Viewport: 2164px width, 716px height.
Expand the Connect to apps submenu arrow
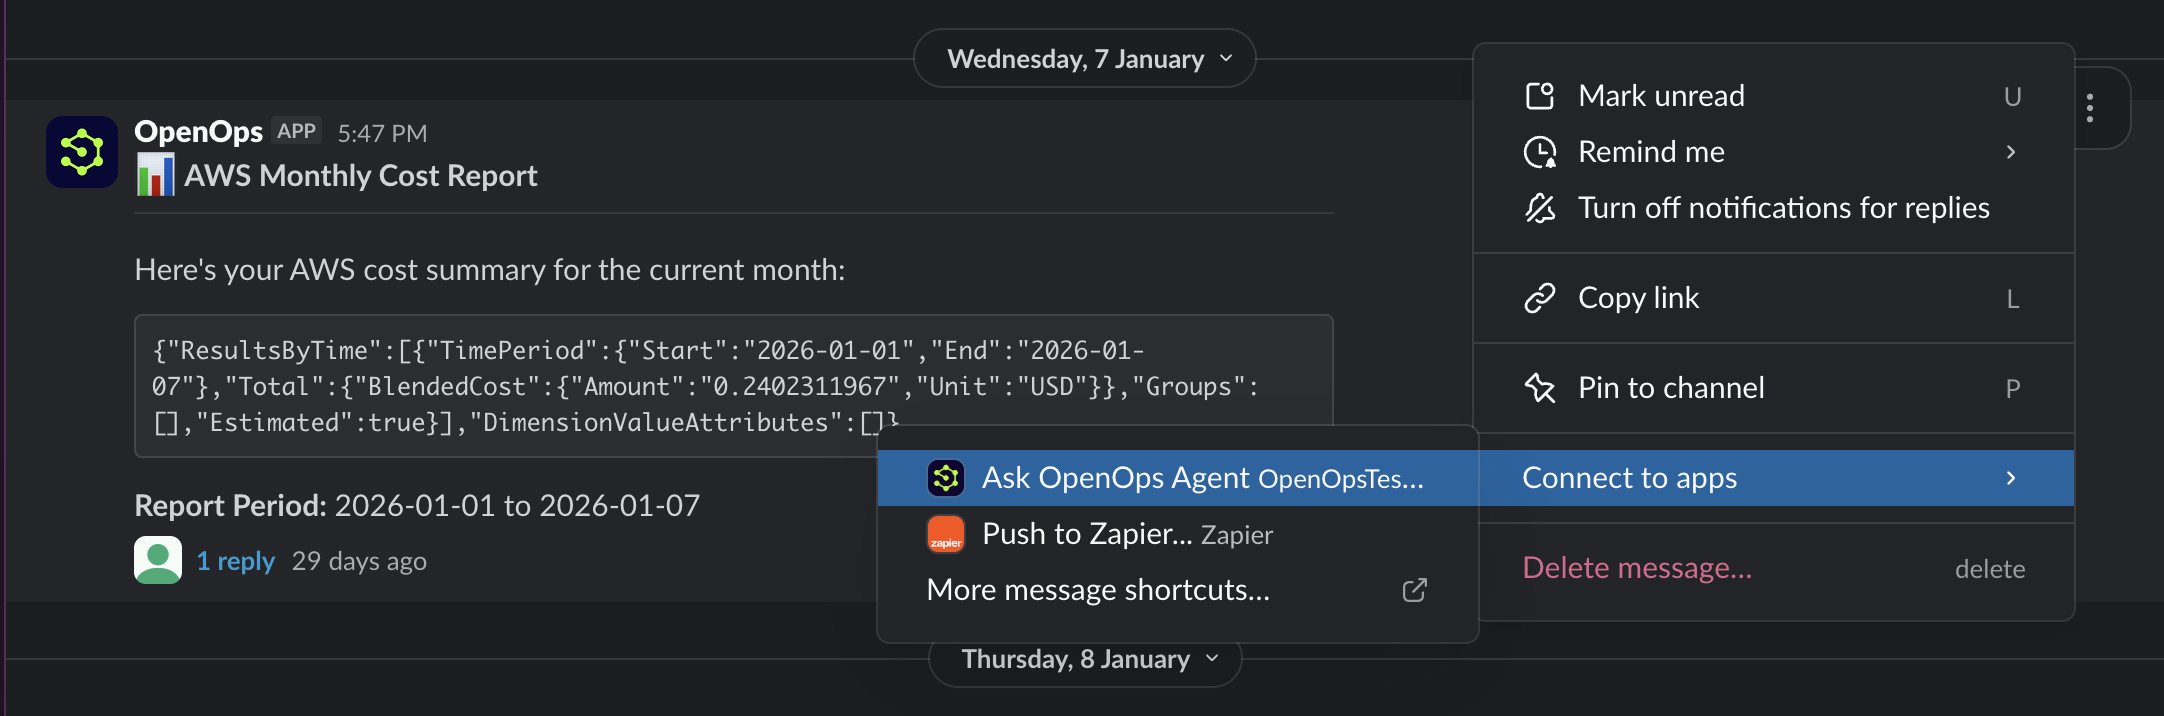coord(2012,478)
